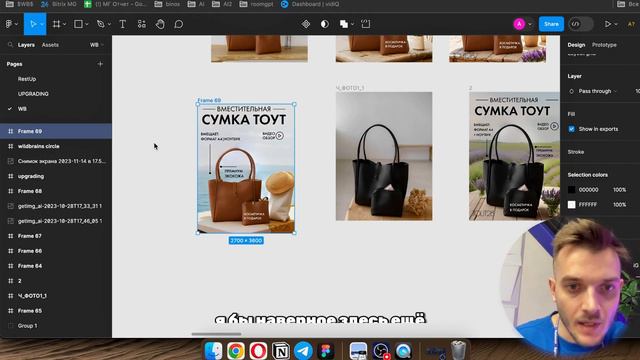Click the pink user avatar A
The width and height of the screenshot is (640, 360).
tap(519, 24)
